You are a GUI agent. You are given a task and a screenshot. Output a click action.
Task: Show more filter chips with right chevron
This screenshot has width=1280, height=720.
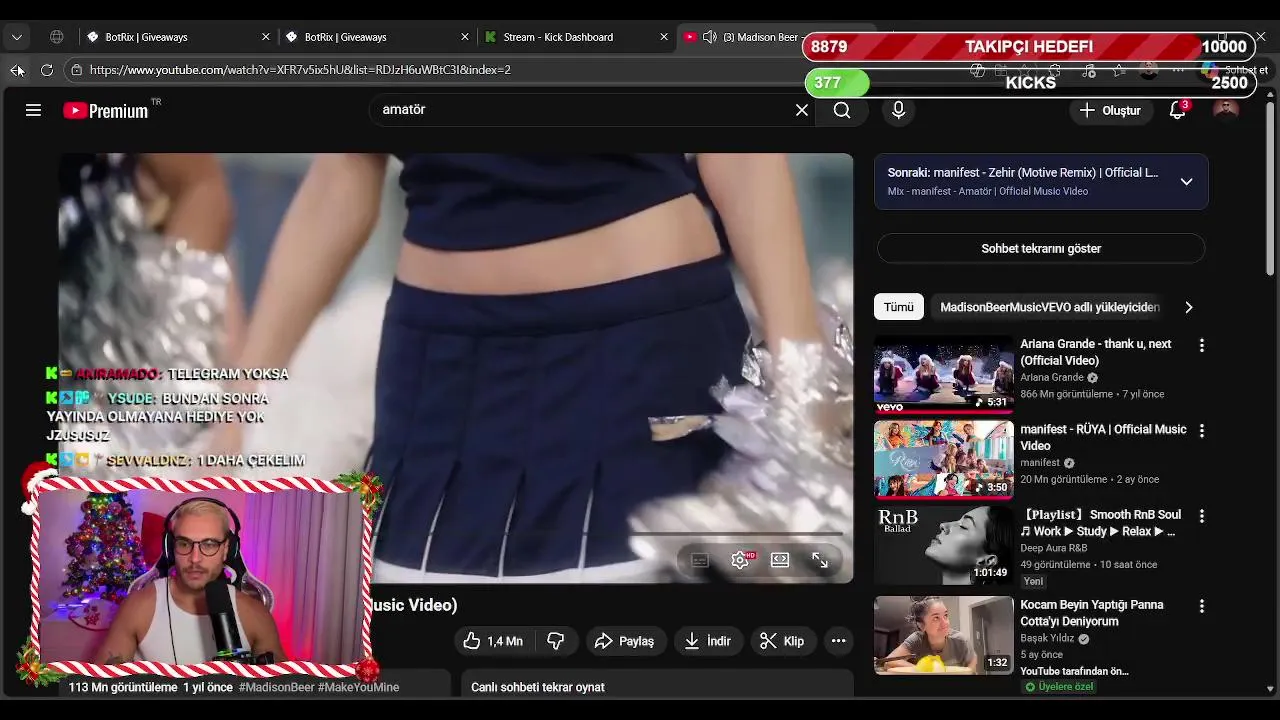pos(1188,307)
